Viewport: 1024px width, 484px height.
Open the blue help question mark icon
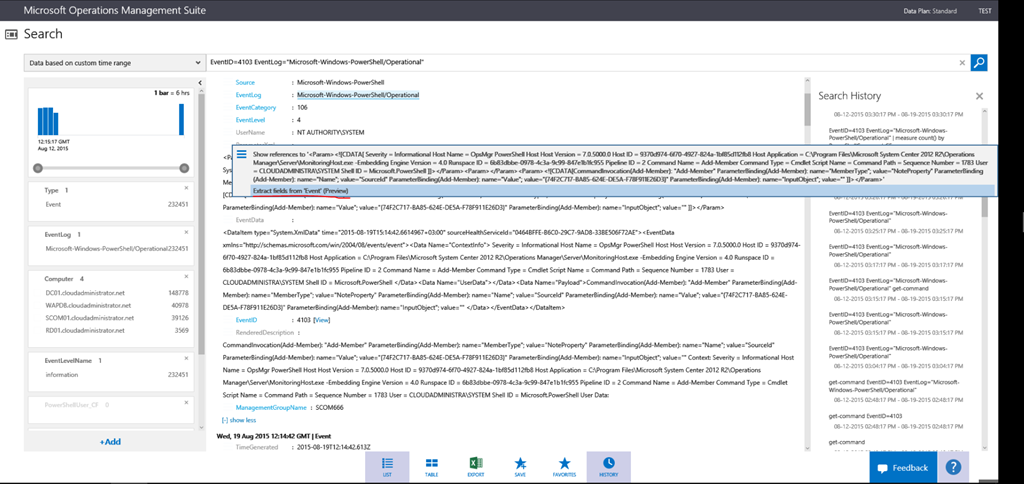[x=953, y=467]
